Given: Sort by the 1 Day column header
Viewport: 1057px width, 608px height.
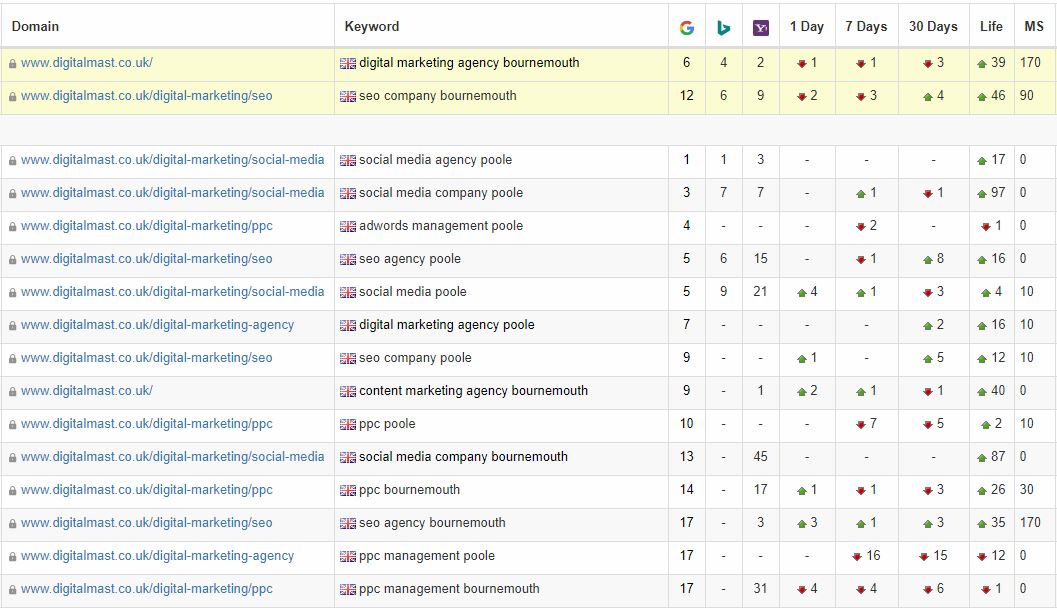Looking at the screenshot, I should pos(807,26).
